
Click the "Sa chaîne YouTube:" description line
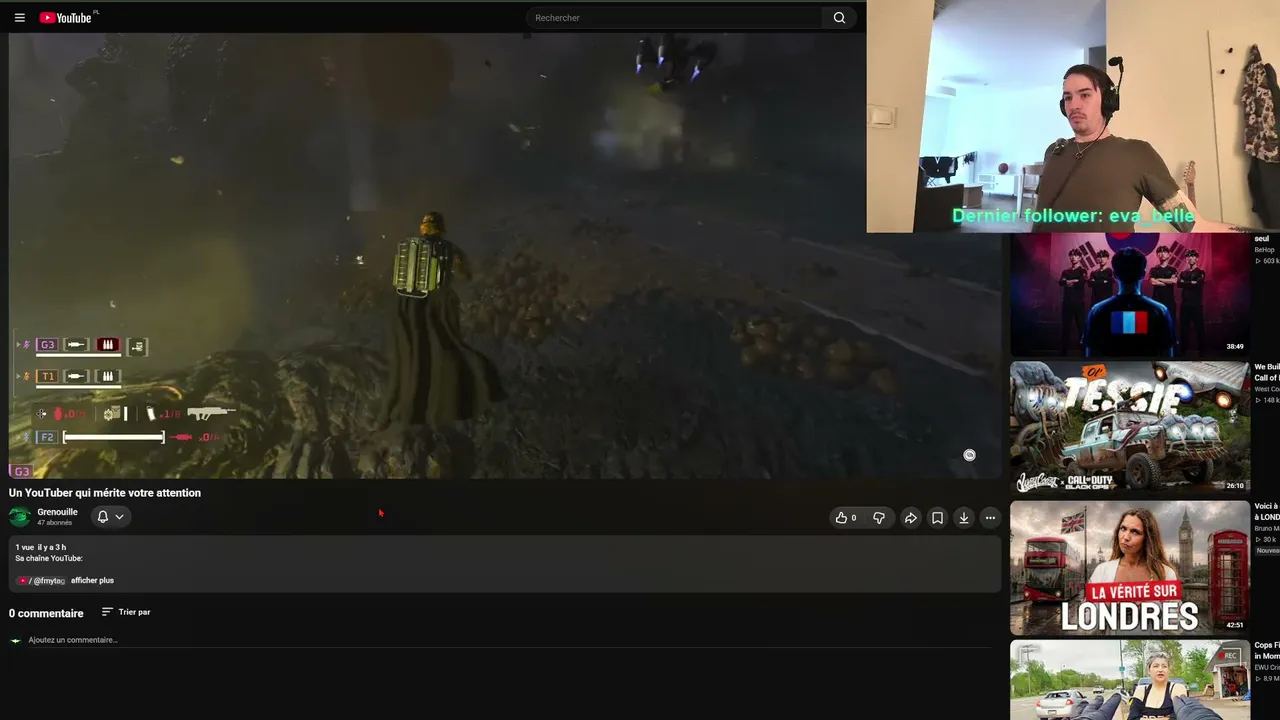pyautogui.click(x=49, y=558)
